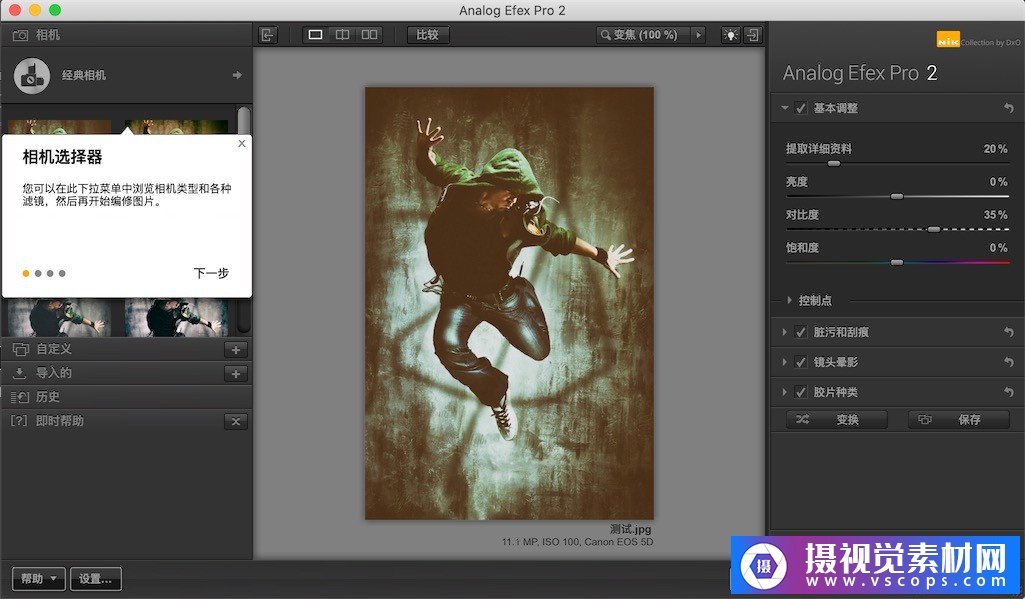Open the 导入的 presets section
Viewport: 1025px width, 599px height.
pos(54,373)
